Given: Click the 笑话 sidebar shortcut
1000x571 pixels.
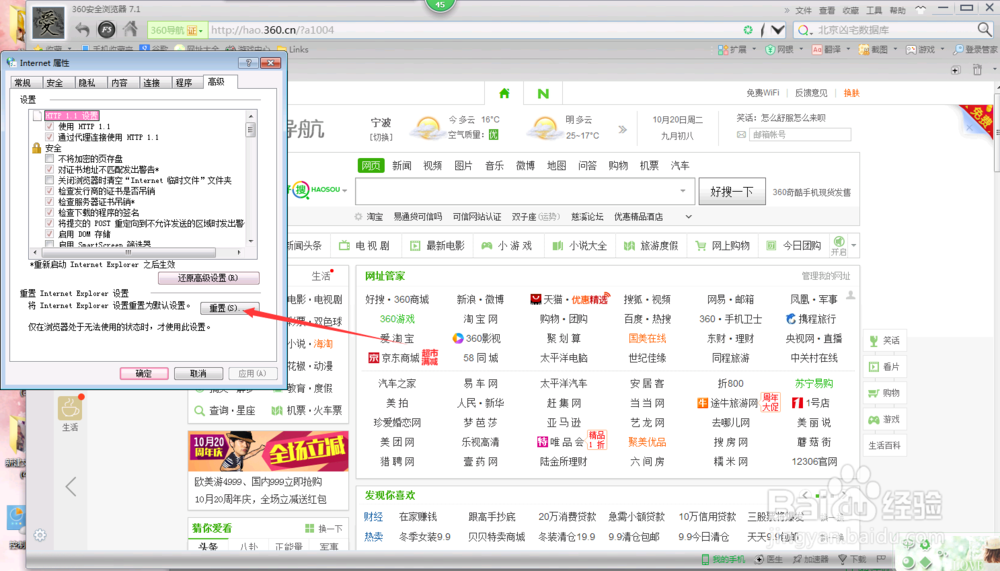Looking at the screenshot, I should tap(885, 341).
